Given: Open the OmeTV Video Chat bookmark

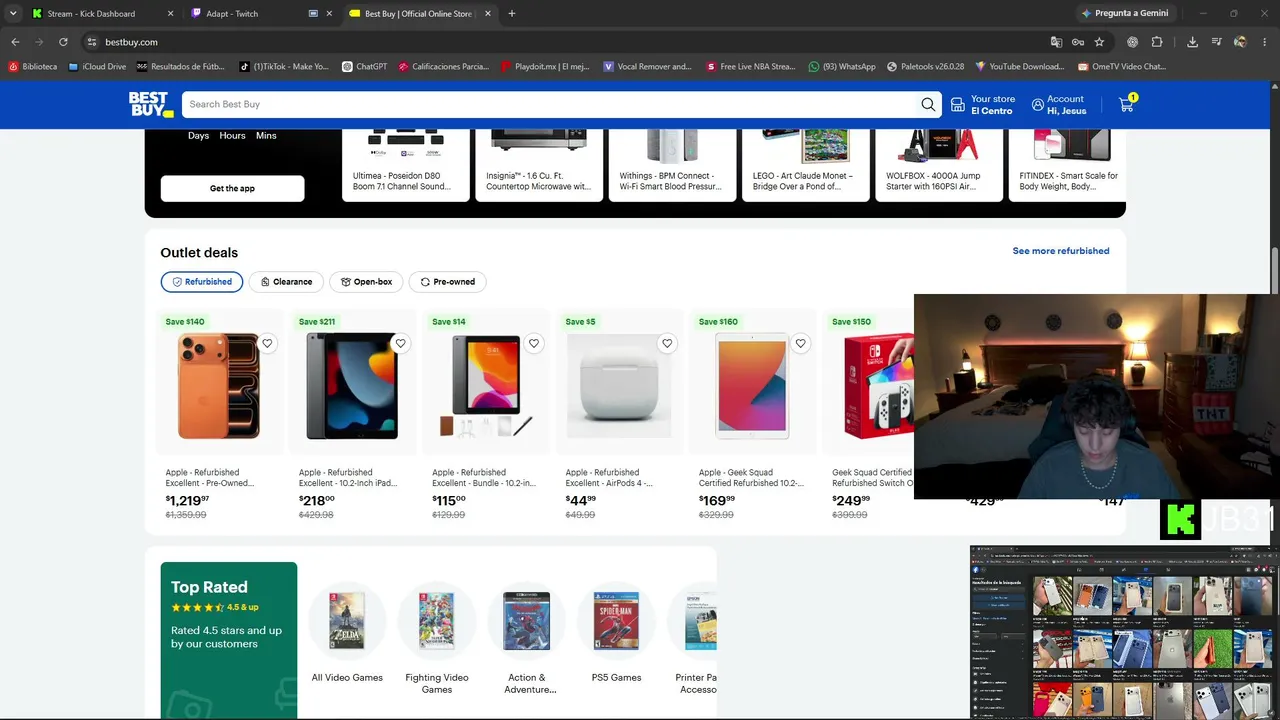Looking at the screenshot, I should point(1122,67).
